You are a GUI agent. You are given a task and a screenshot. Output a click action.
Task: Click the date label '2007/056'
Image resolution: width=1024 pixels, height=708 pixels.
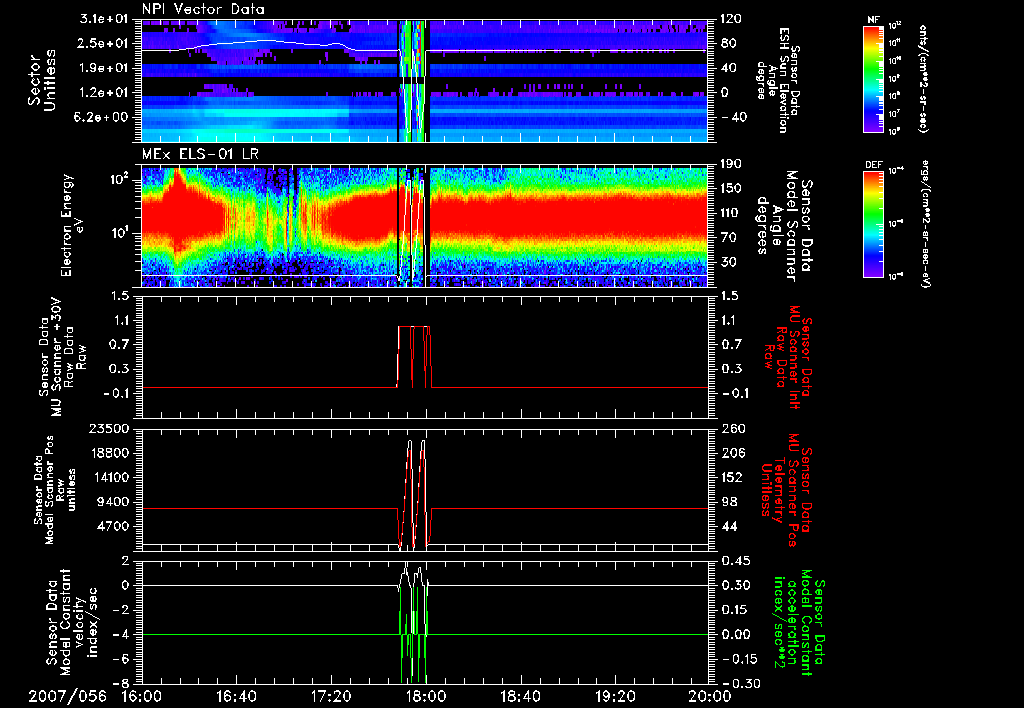[67, 696]
